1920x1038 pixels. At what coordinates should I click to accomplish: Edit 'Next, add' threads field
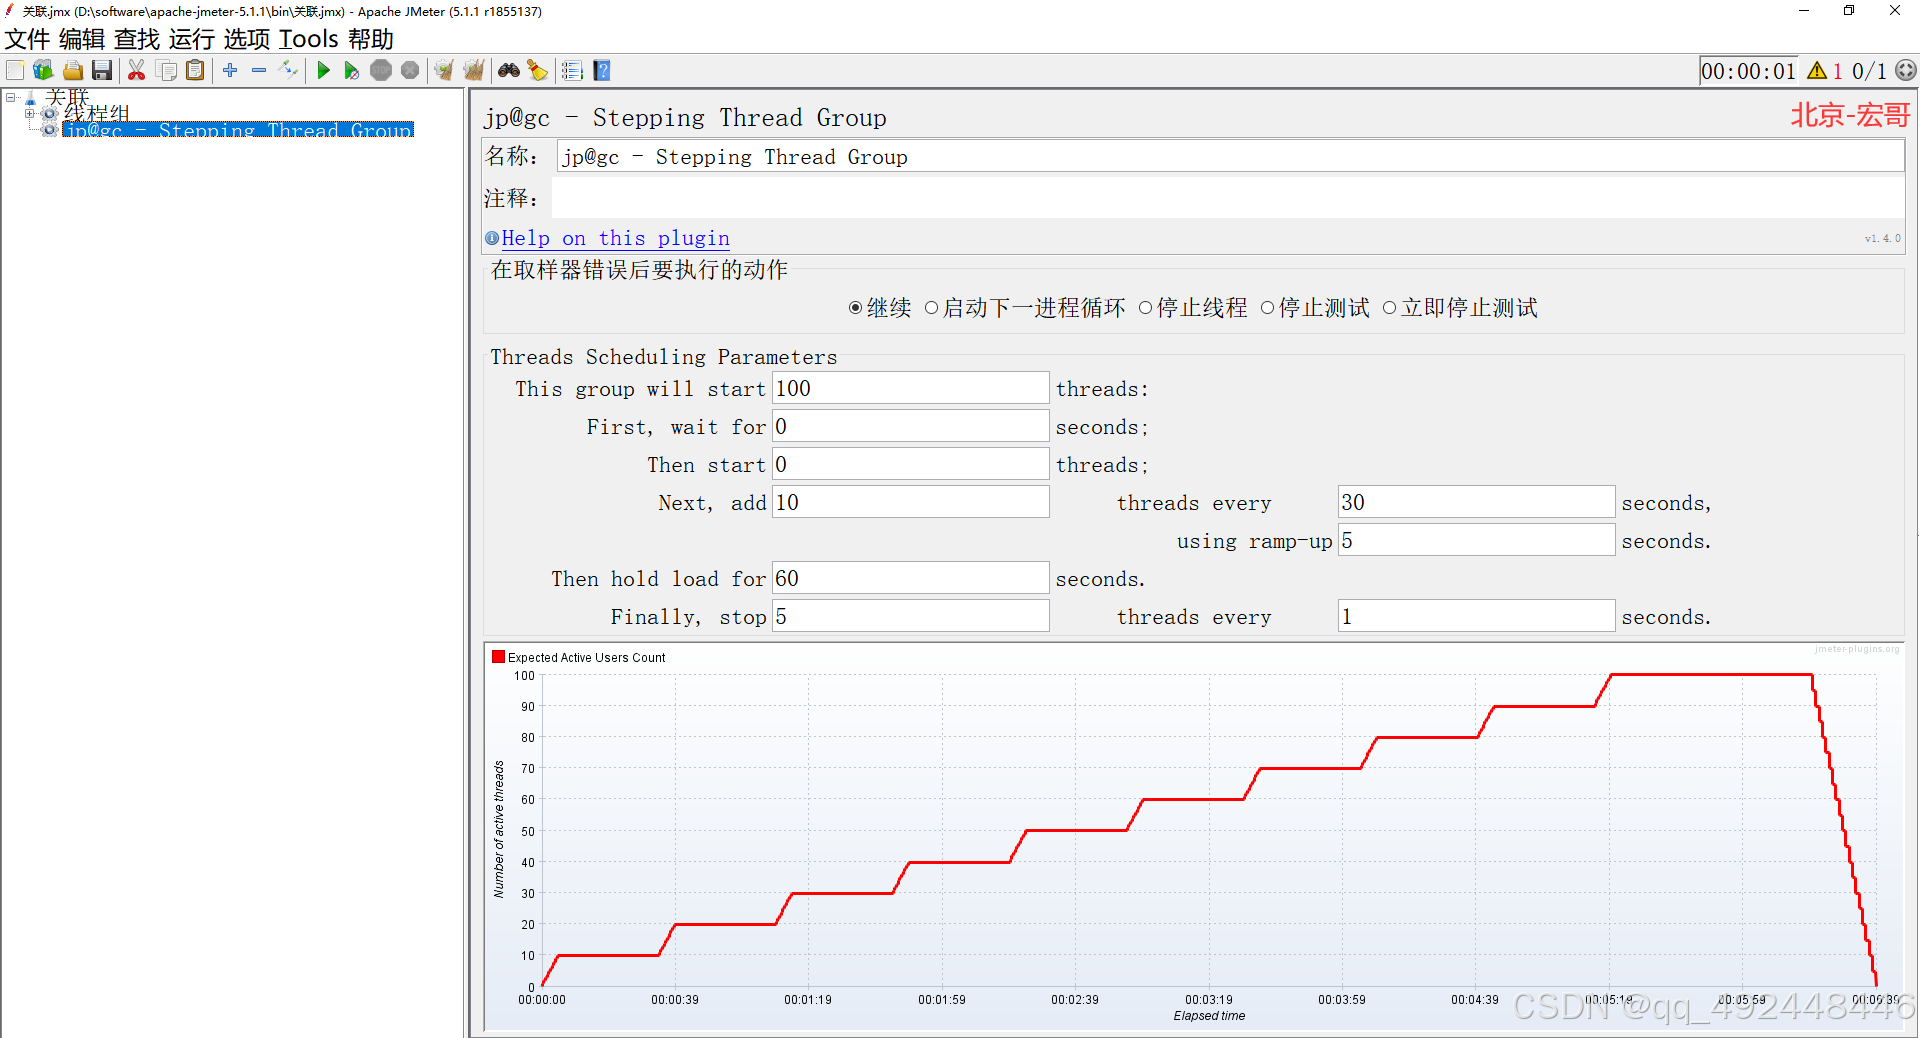coord(910,502)
